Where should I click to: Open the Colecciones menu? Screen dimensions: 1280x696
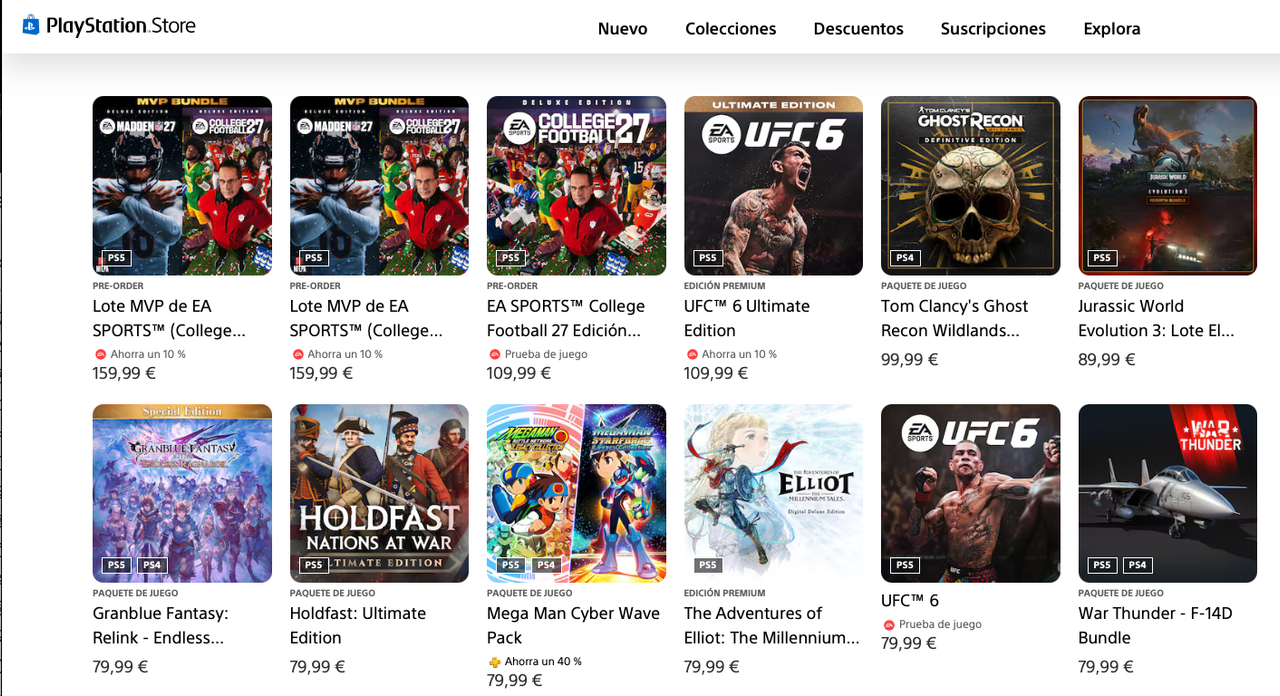point(730,29)
